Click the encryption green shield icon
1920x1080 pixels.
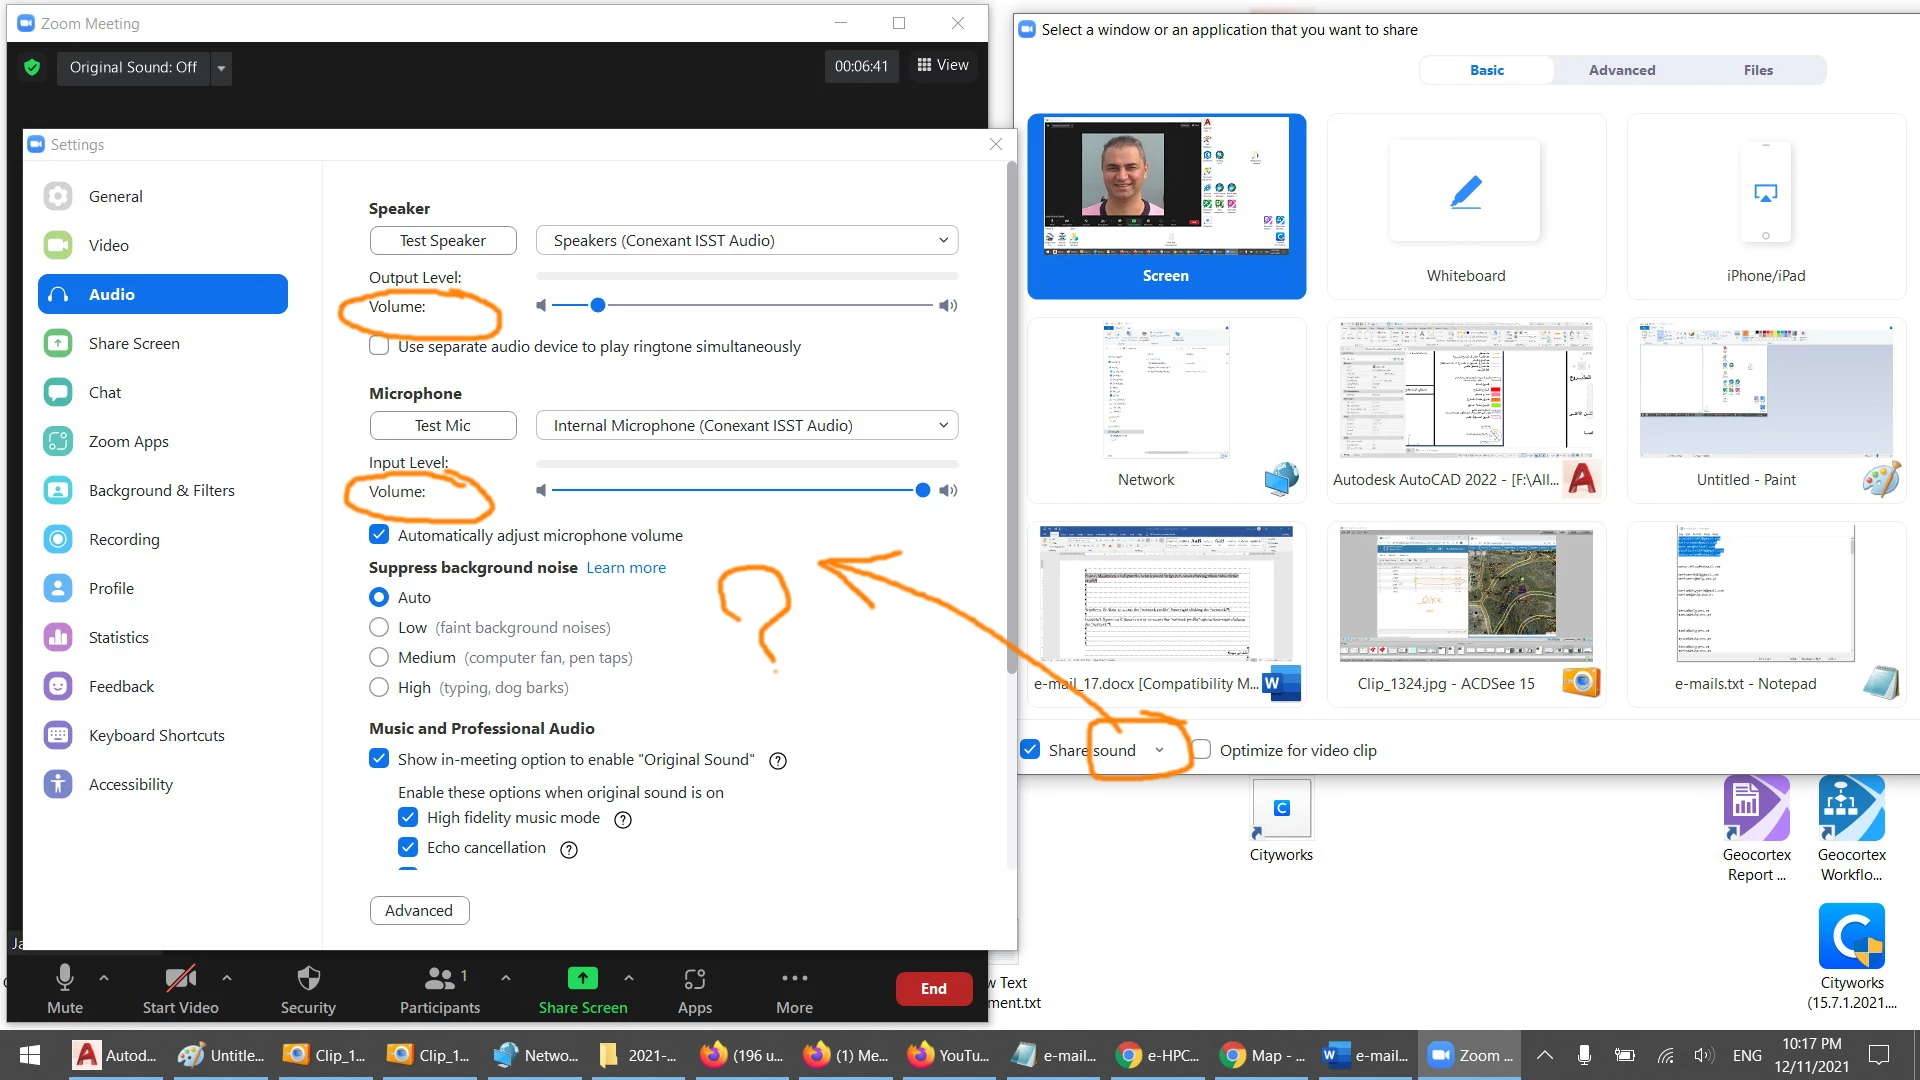pos(32,67)
